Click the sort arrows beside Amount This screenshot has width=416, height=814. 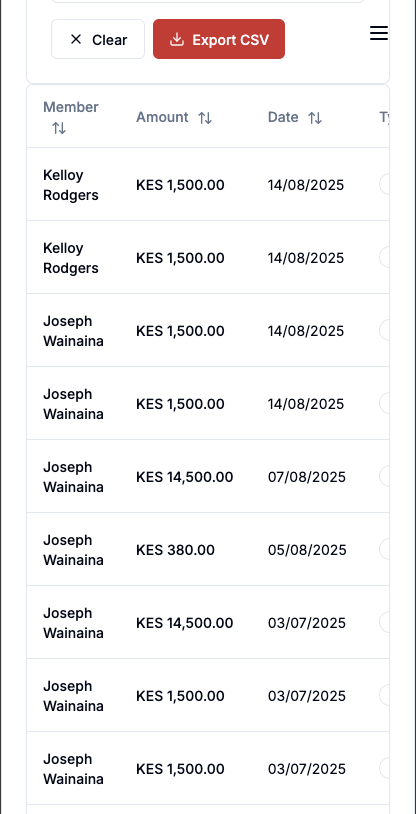pos(205,118)
